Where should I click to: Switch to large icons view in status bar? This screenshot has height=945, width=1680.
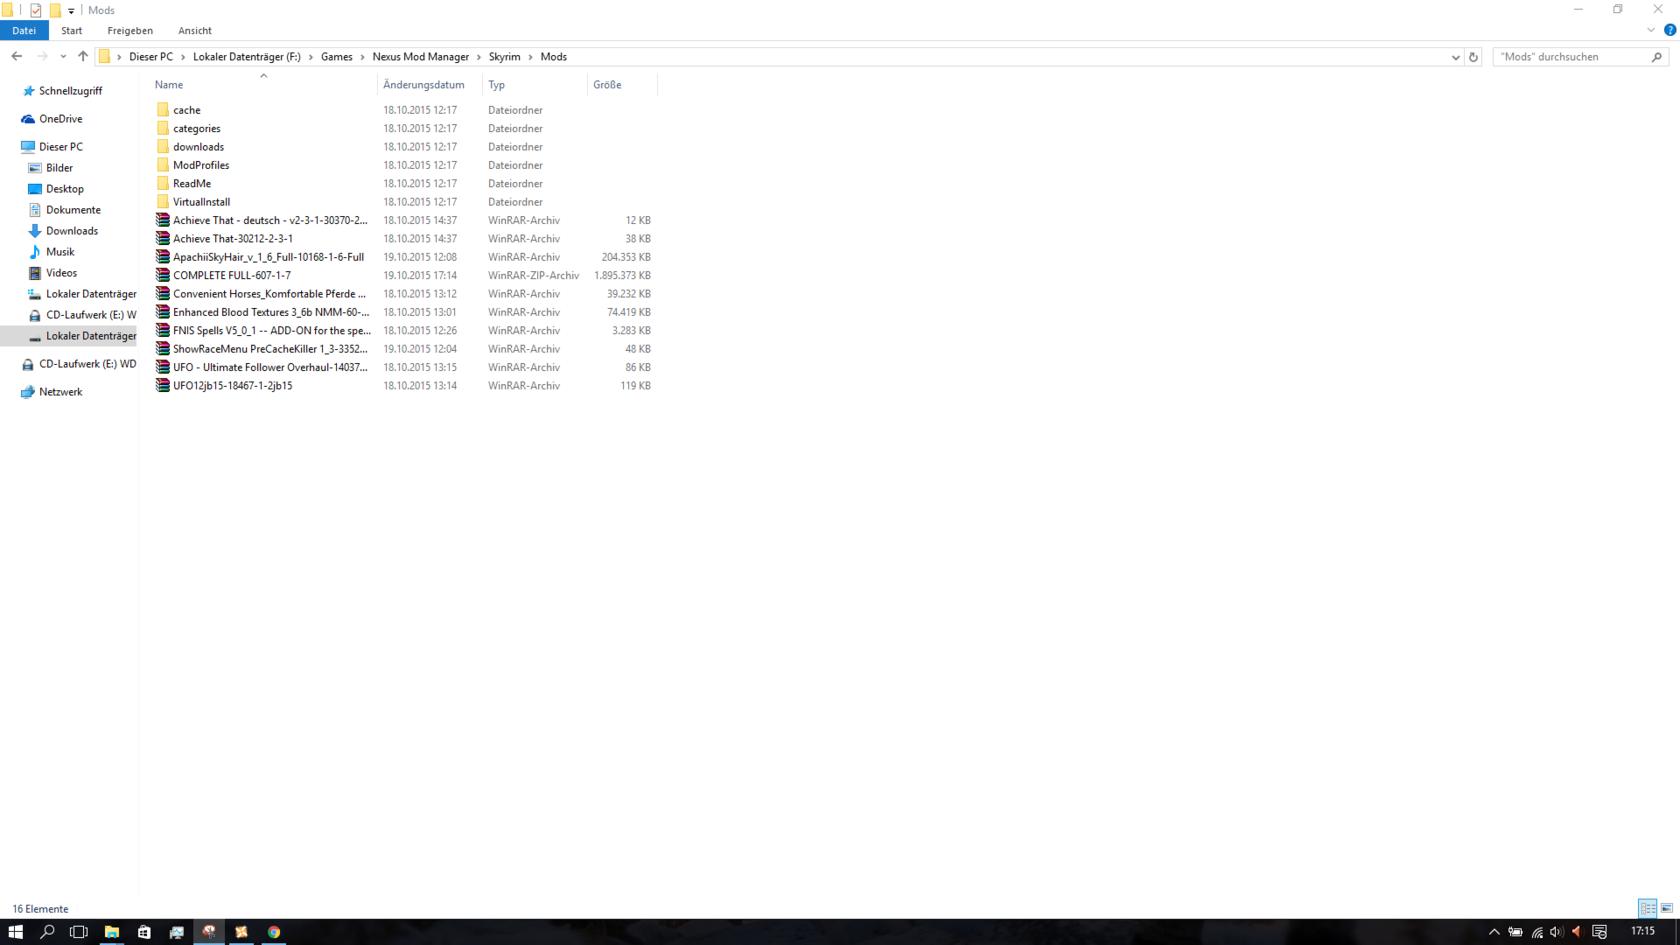pos(1666,908)
